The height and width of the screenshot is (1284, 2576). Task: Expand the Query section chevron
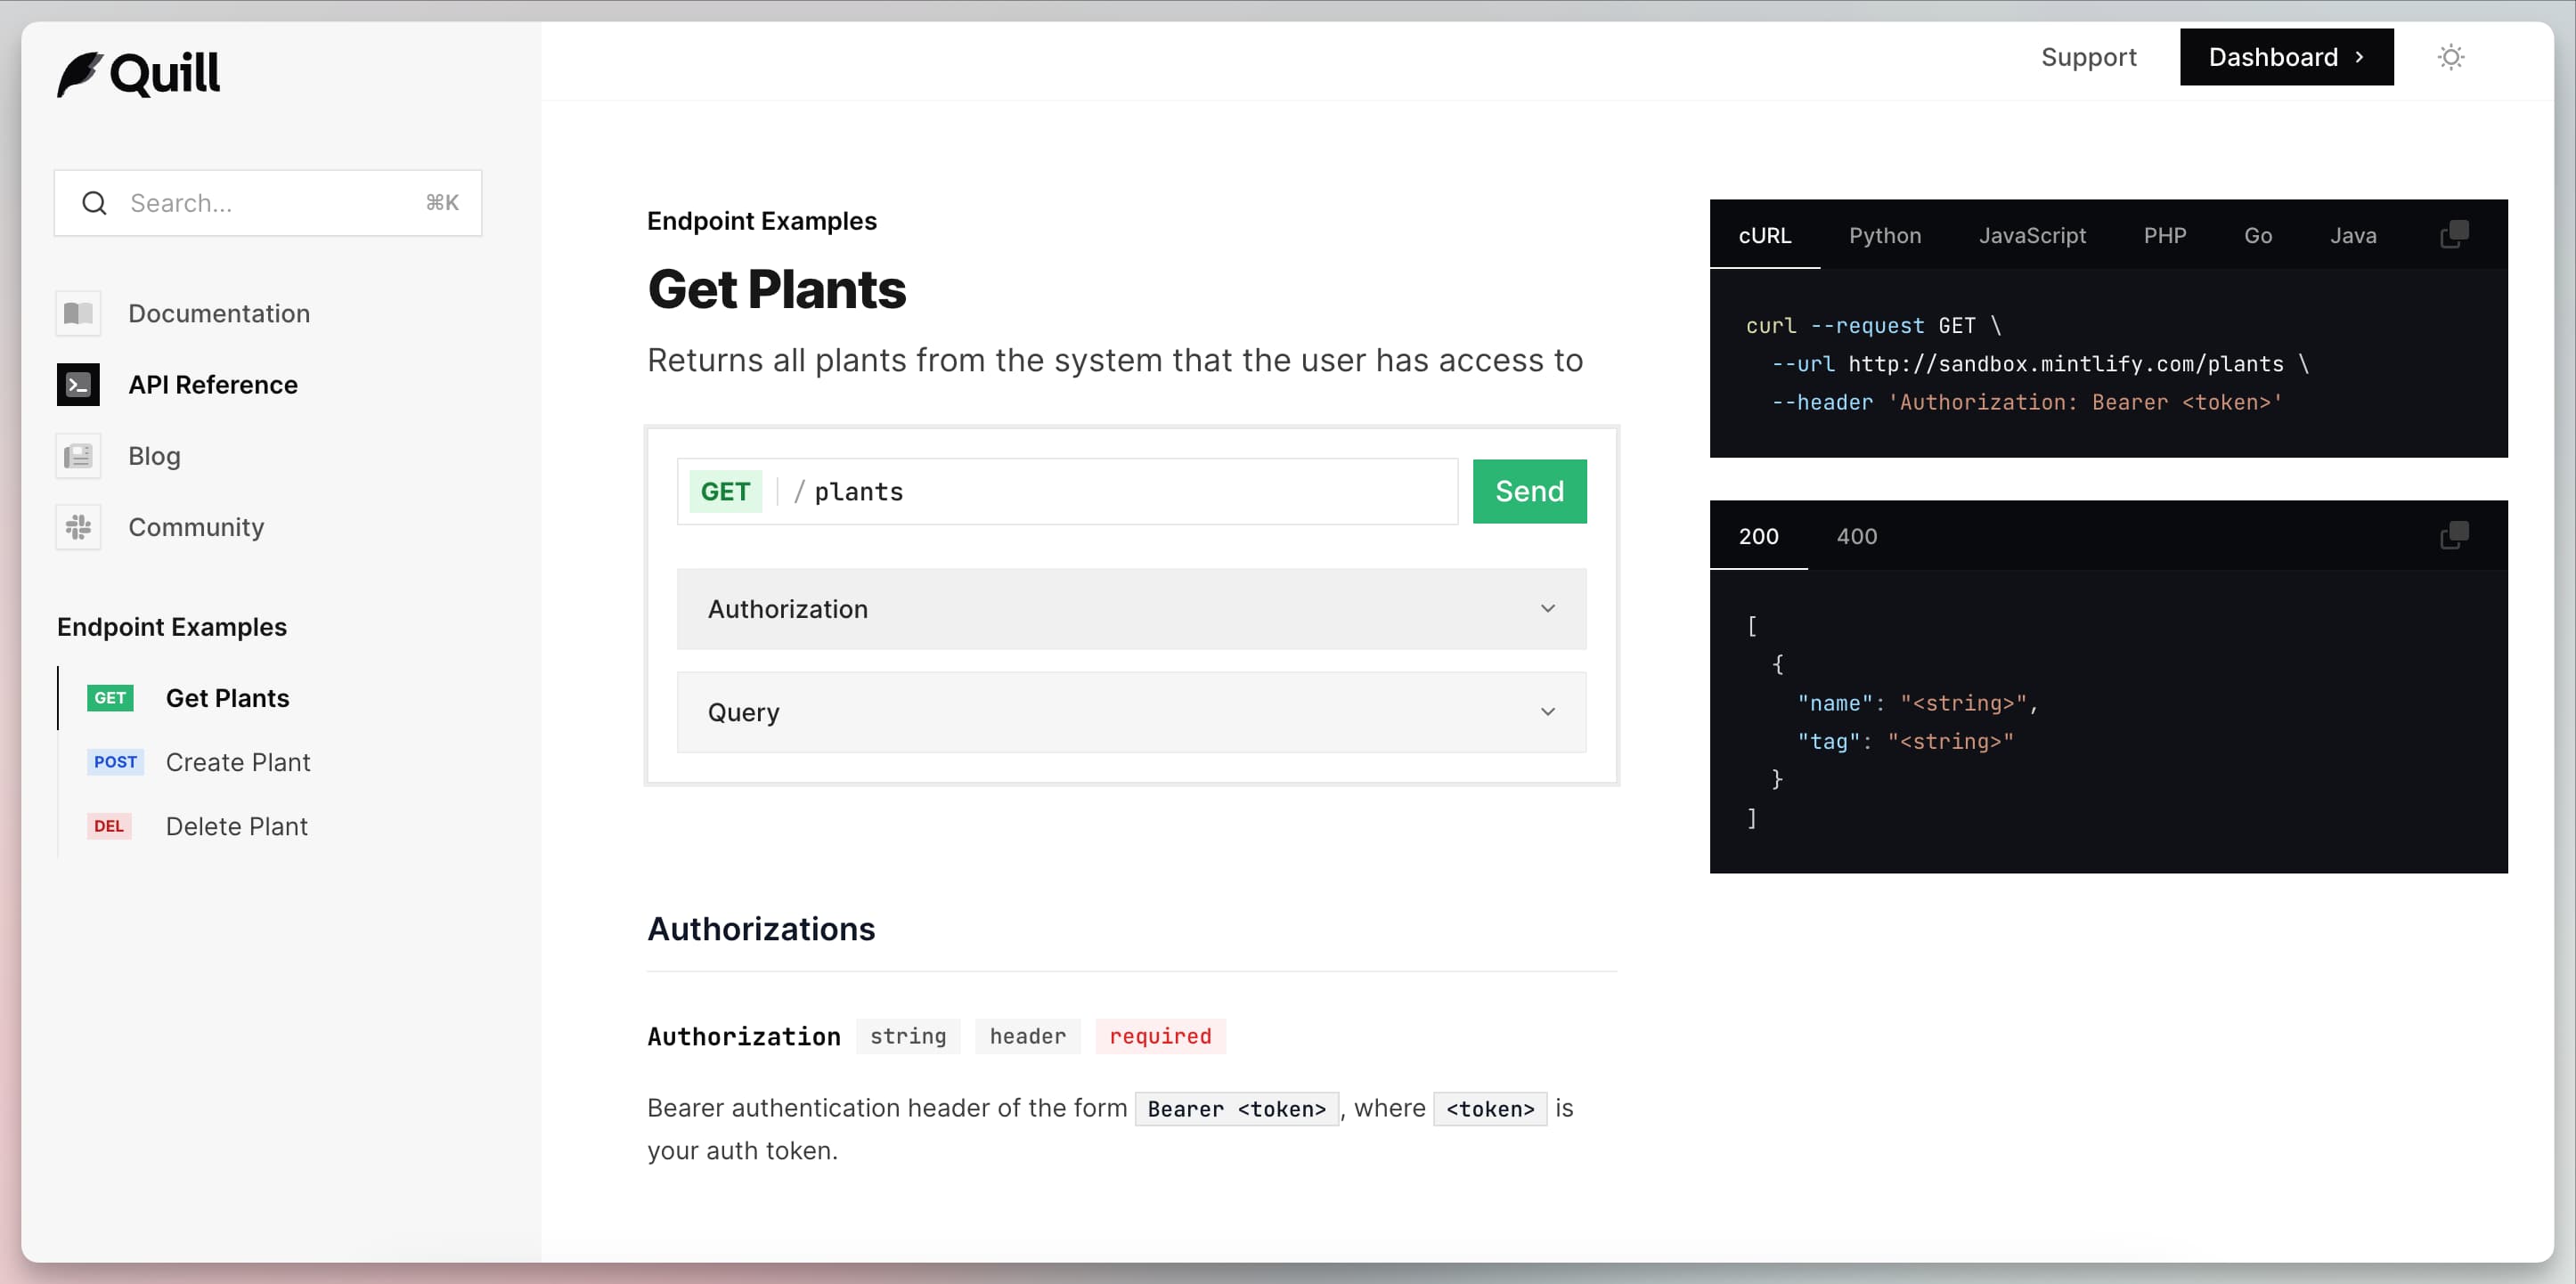click(1547, 712)
